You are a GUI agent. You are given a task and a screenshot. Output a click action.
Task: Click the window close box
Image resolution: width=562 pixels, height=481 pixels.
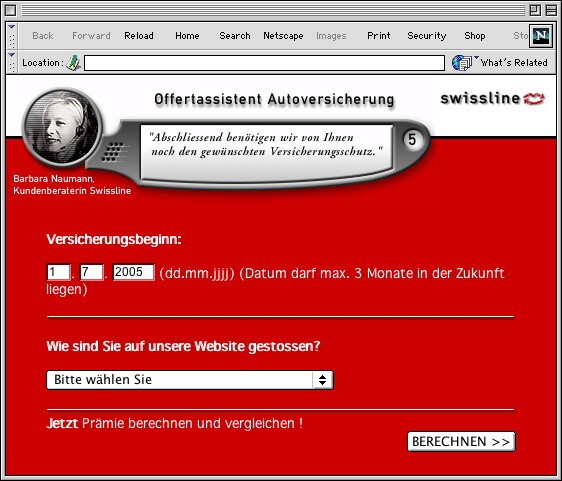[10, 10]
